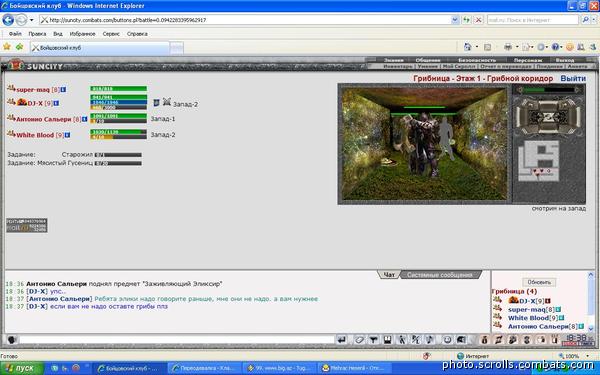The height and width of the screenshot is (375, 600).
Task: Open the Общение game menu
Action: [428, 60]
